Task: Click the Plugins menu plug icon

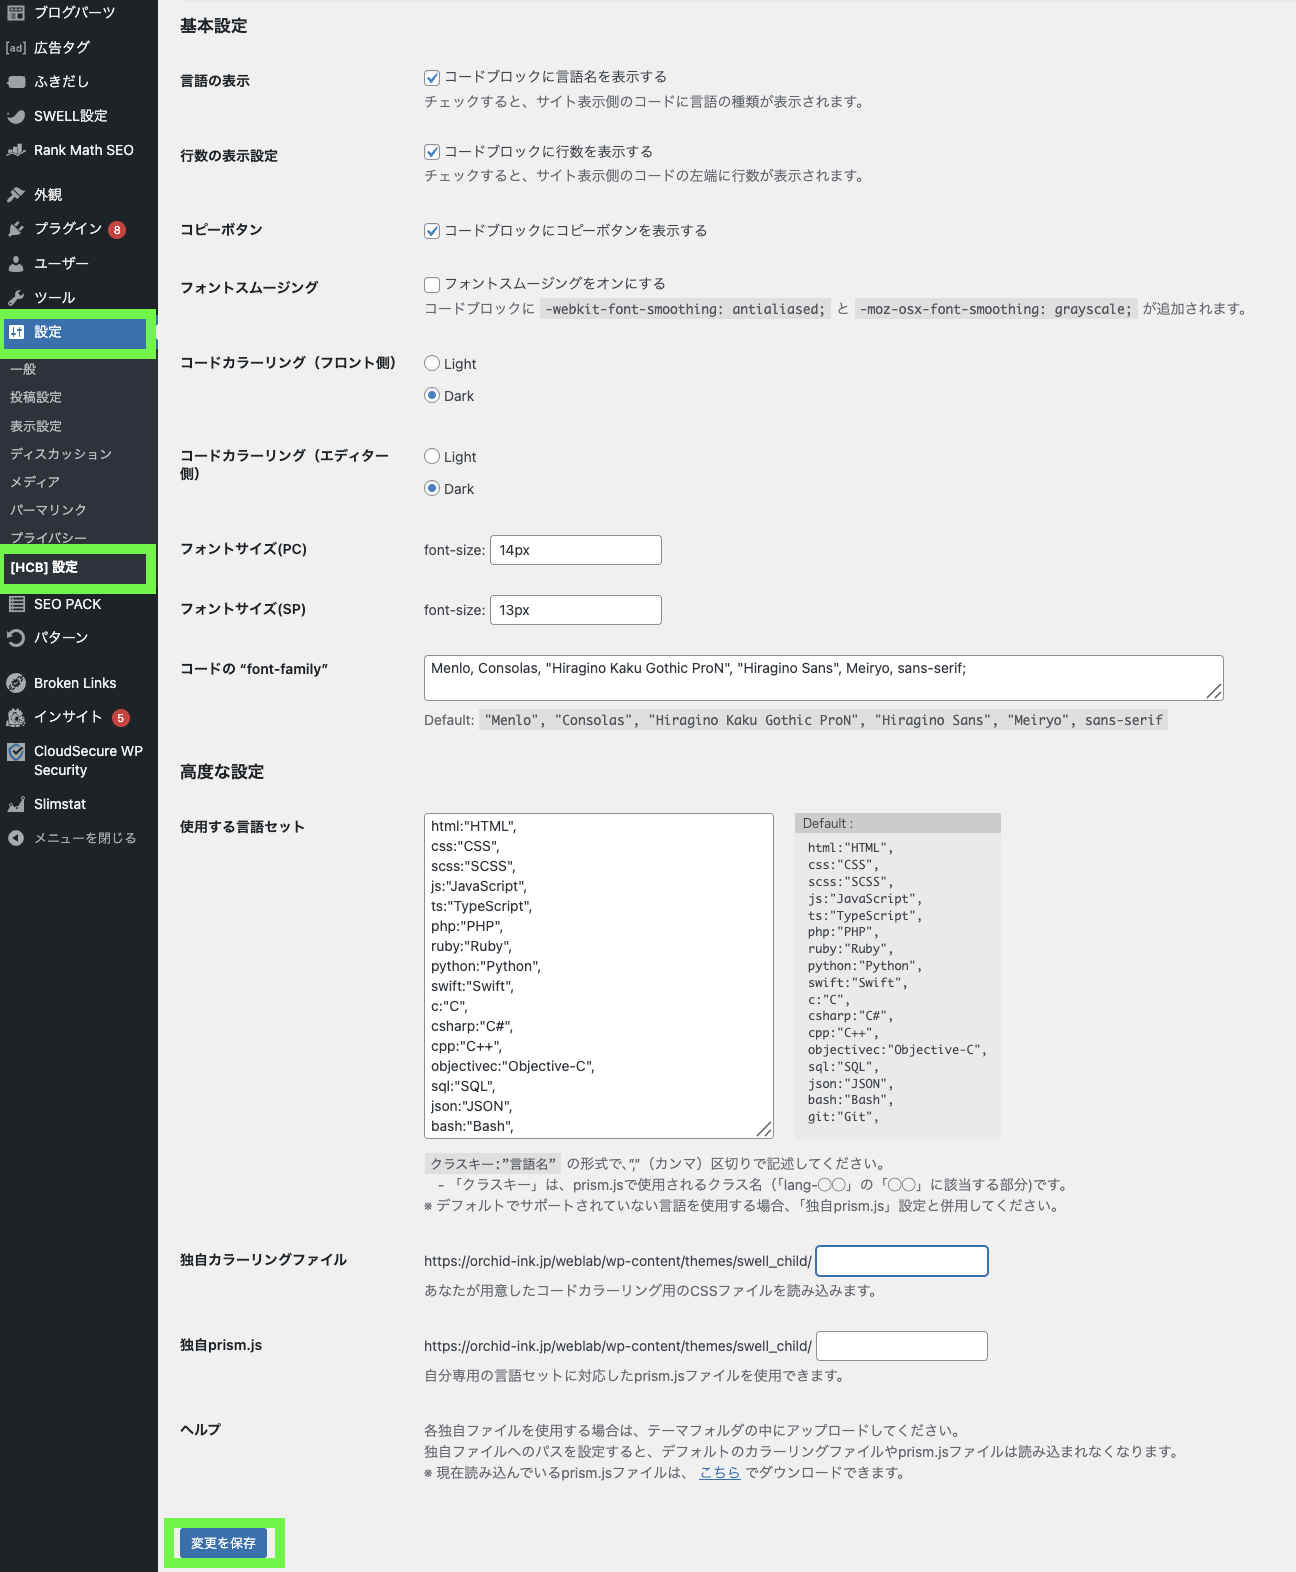Action: click(16, 229)
